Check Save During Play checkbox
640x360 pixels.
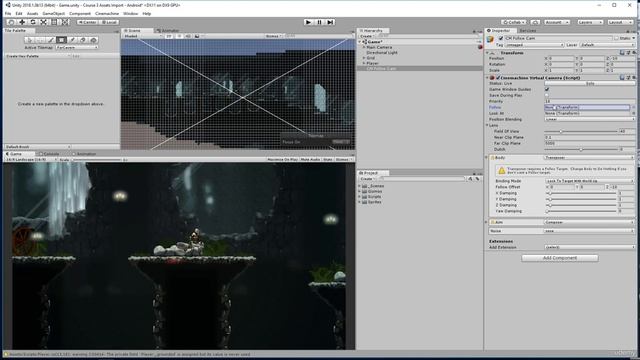[x=547, y=96]
